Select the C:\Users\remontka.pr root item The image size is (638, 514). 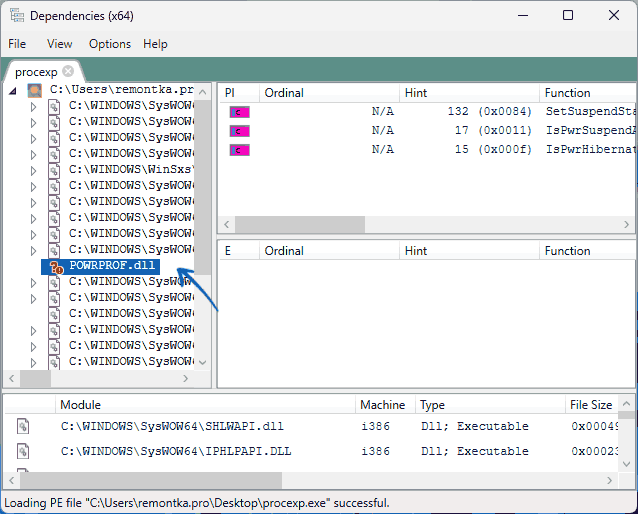coord(122,90)
